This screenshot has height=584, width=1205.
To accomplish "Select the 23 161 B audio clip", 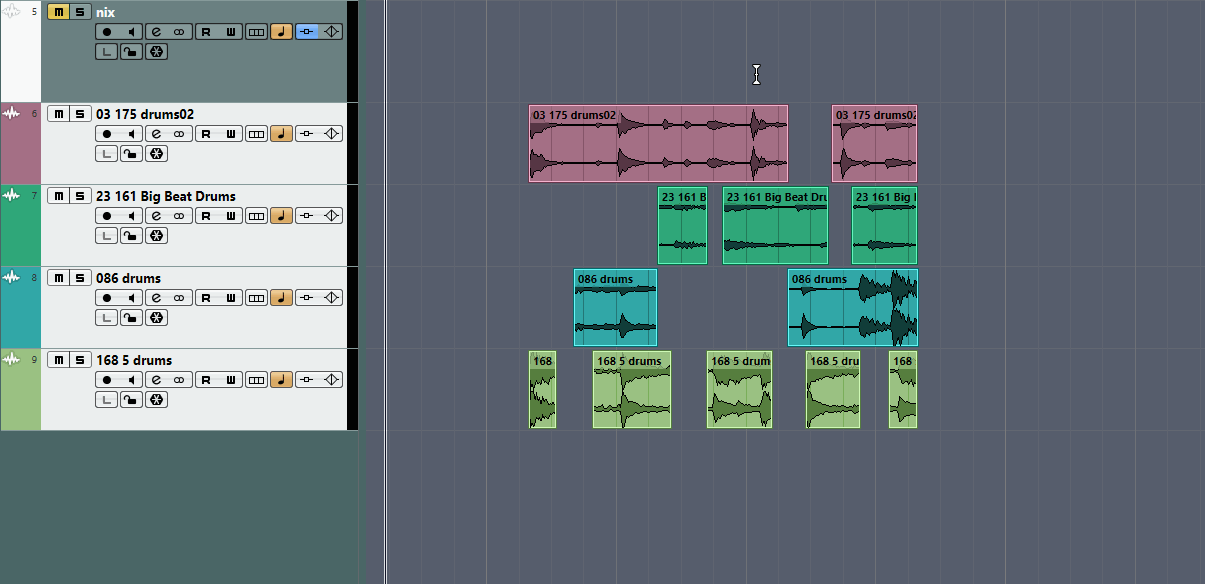I will click(x=682, y=225).
